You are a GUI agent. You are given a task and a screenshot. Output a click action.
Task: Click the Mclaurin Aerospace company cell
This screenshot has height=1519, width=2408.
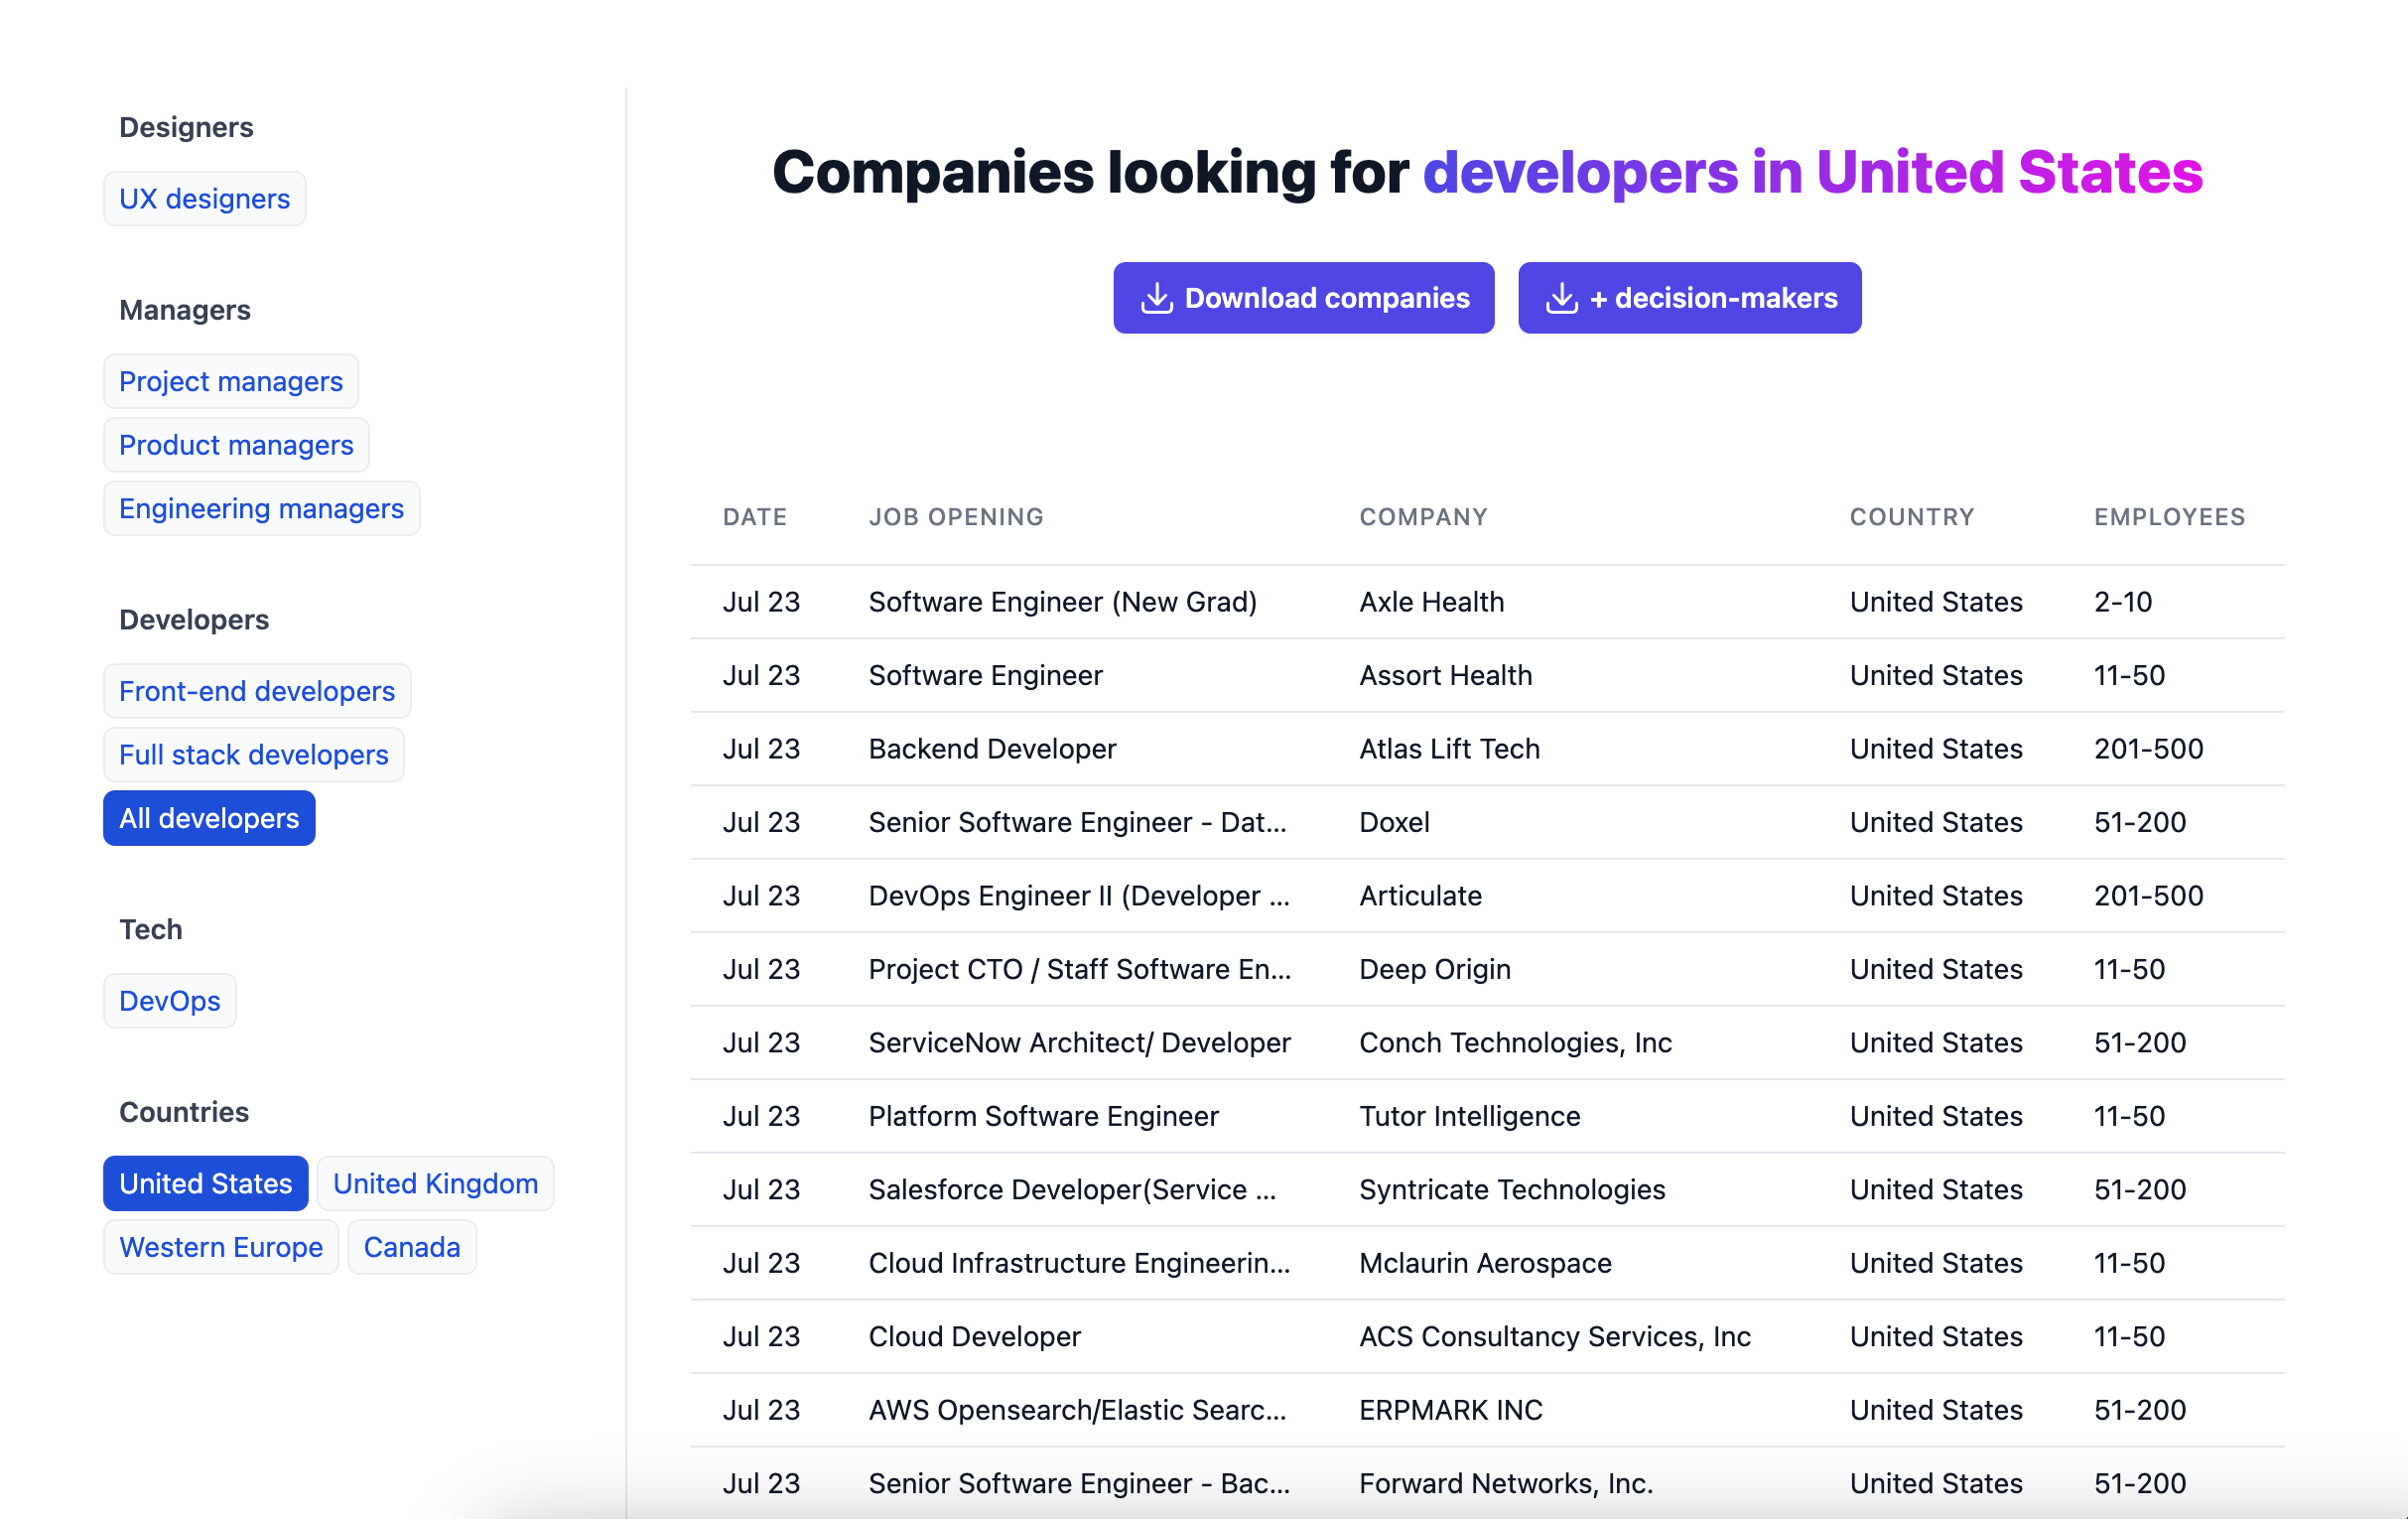click(x=1485, y=1263)
